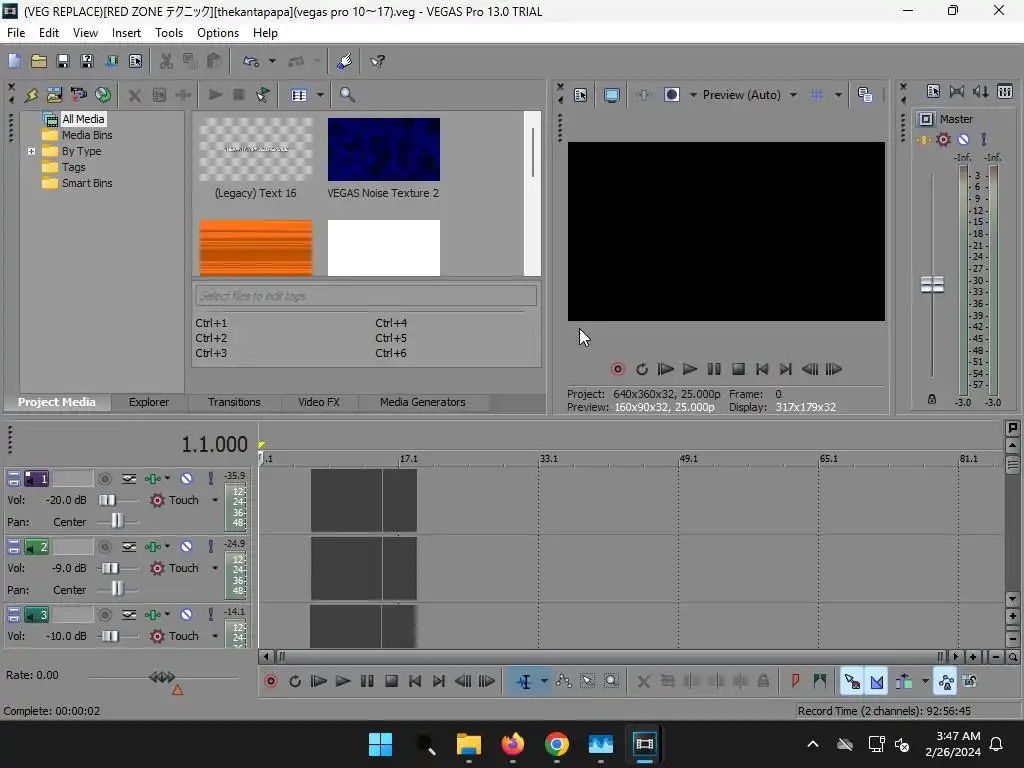Click the Master volume fader
The width and height of the screenshot is (1024, 768).
pos(932,285)
